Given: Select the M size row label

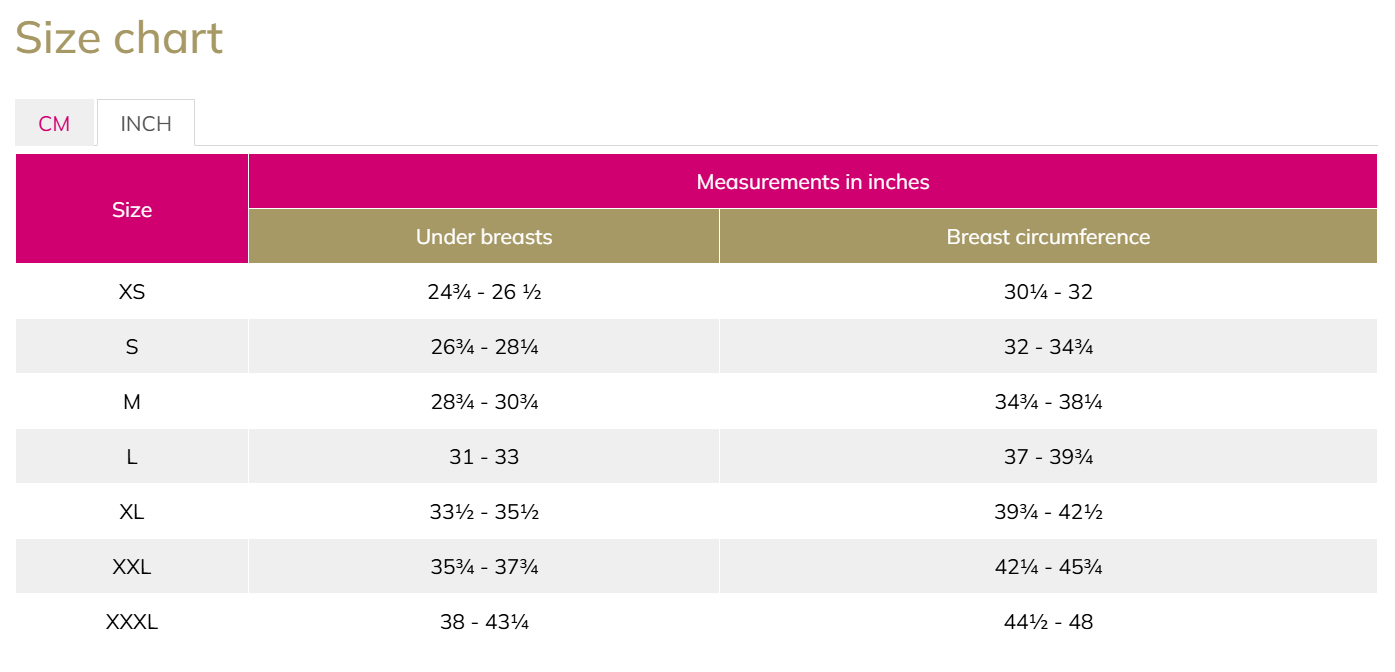Looking at the screenshot, I should point(132,402).
